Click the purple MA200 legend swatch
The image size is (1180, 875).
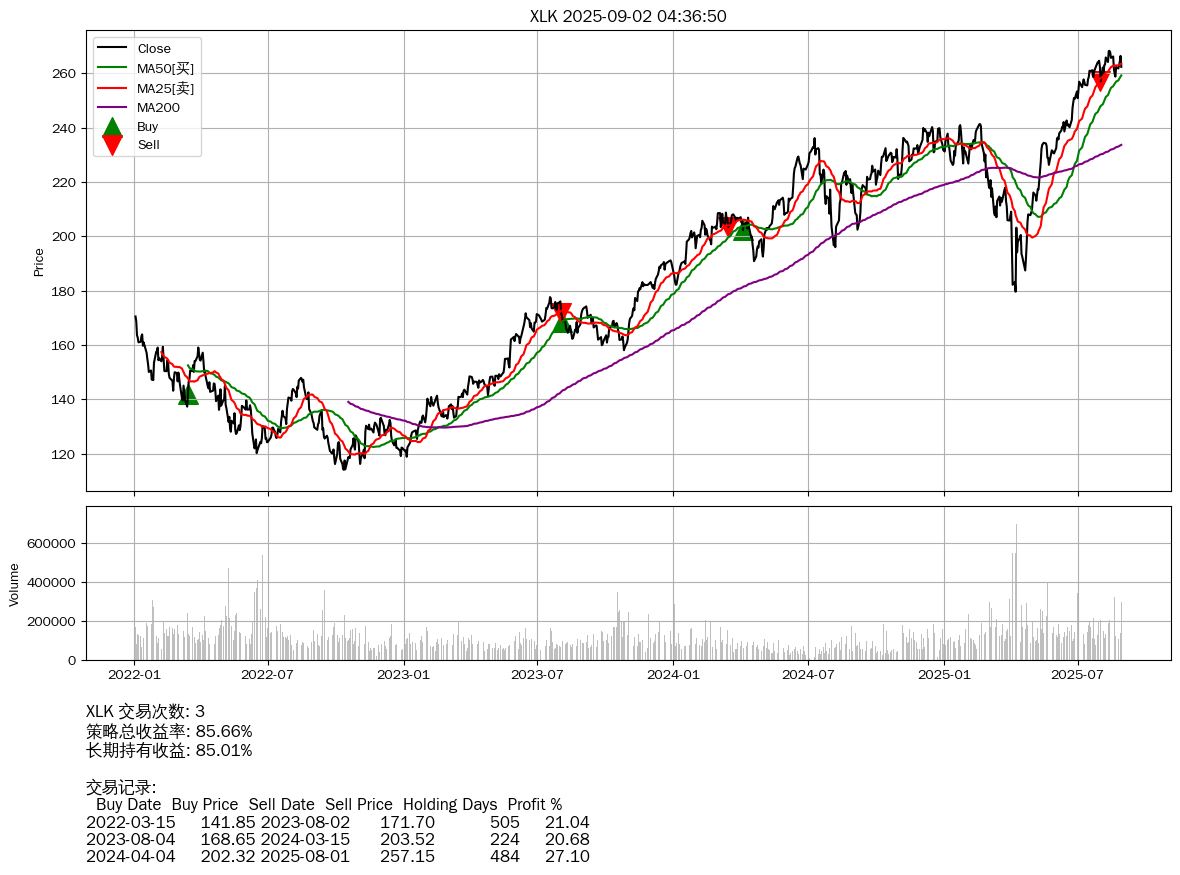pos(112,107)
